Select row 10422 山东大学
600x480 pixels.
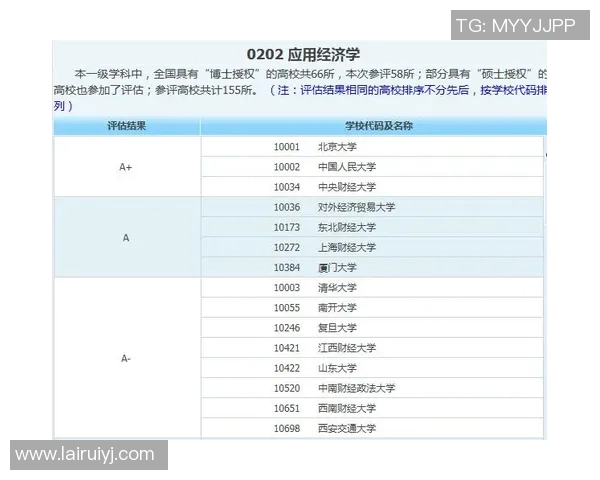click(x=372, y=368)
